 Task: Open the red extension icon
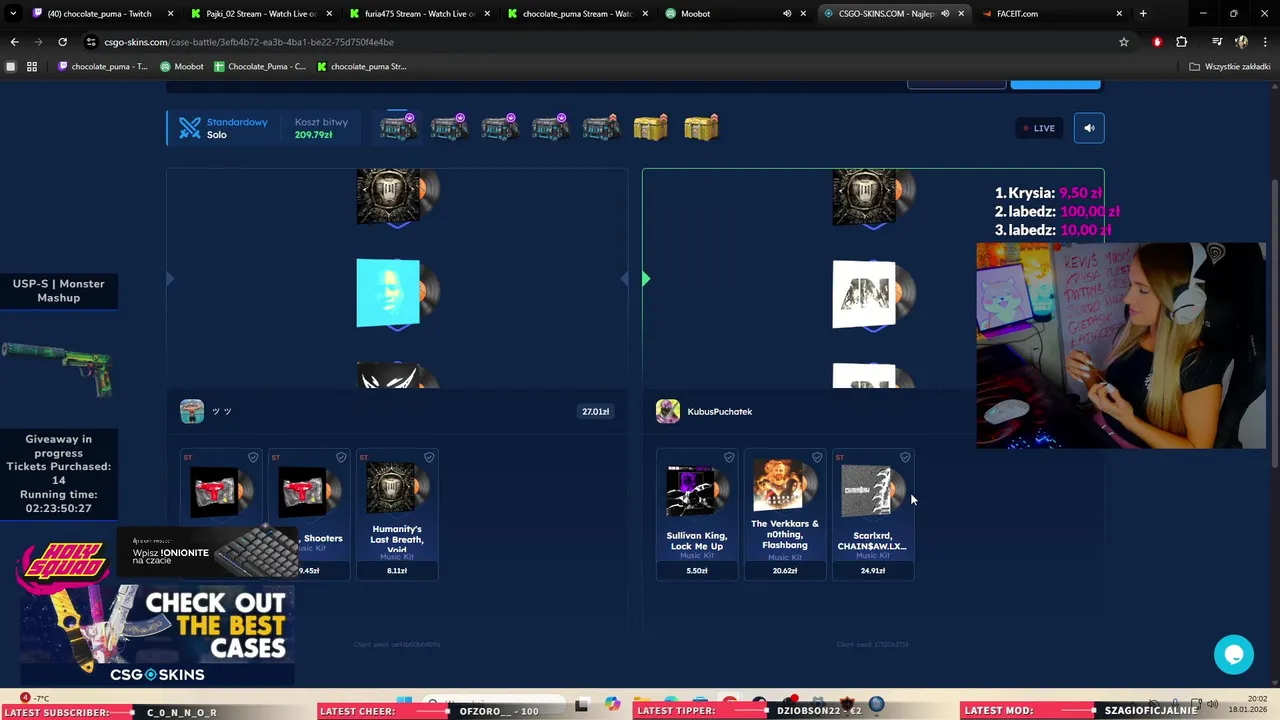click(x=1157, y=42)
